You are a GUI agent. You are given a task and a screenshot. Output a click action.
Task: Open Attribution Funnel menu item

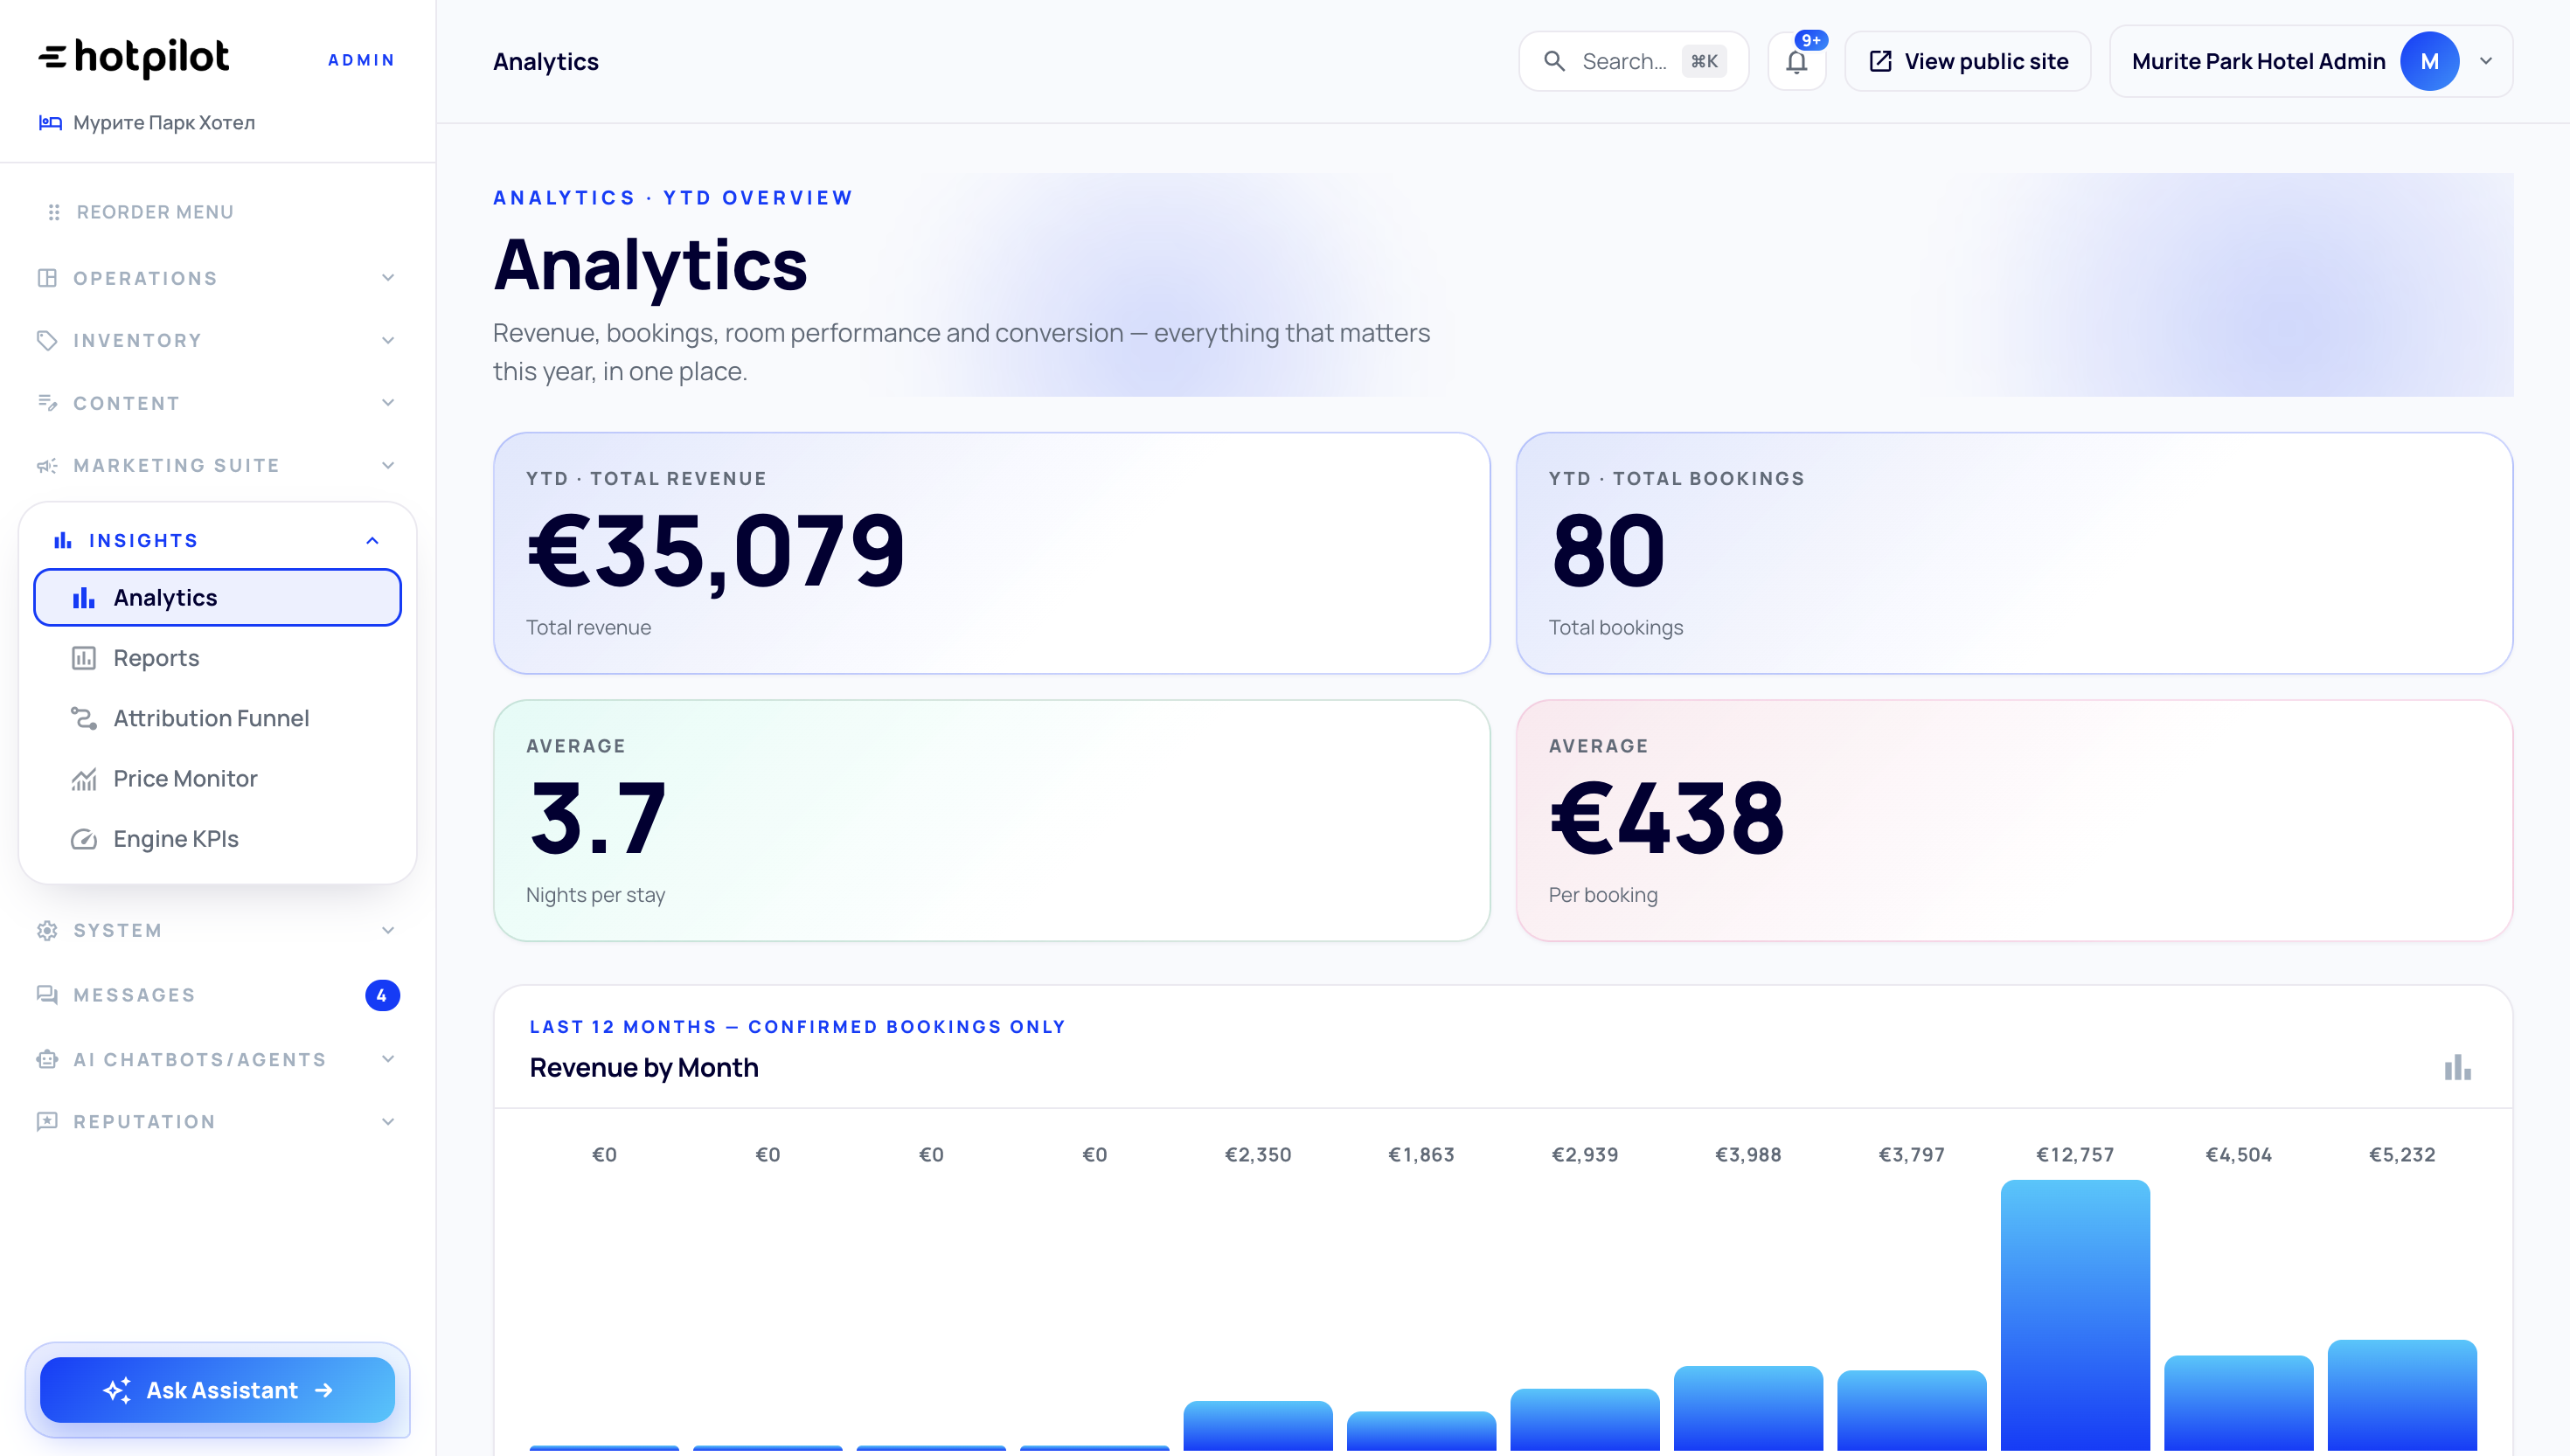point(218,718)
